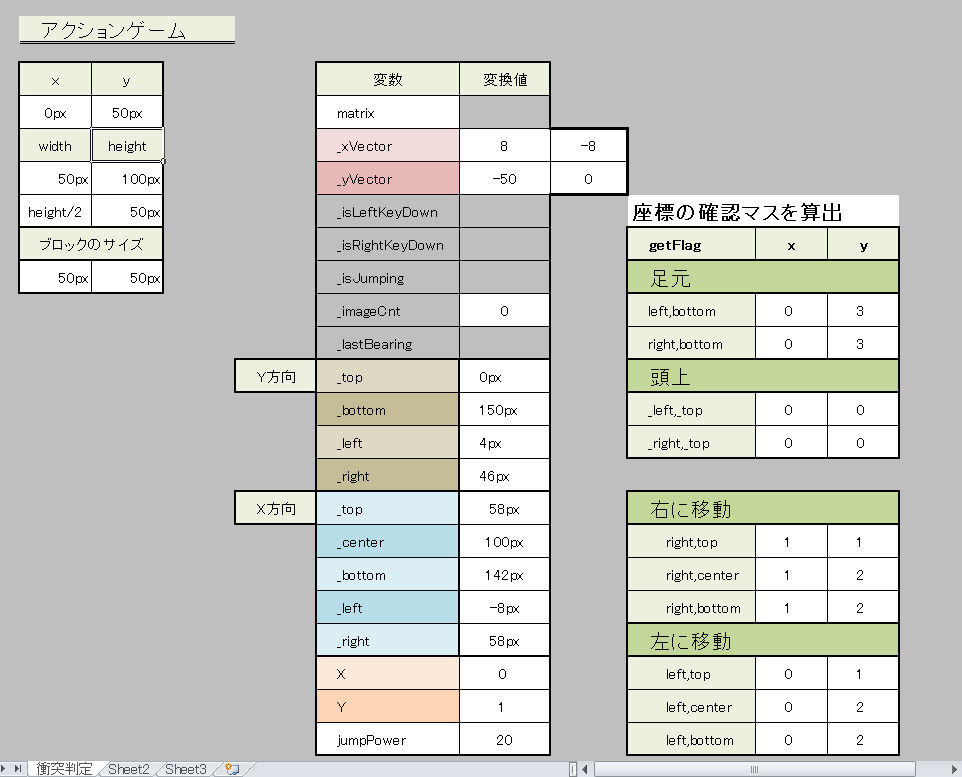Select the ブロックのサイズ label cell
962x777 pixels.
pyautogui.click(x=91, y=245)
